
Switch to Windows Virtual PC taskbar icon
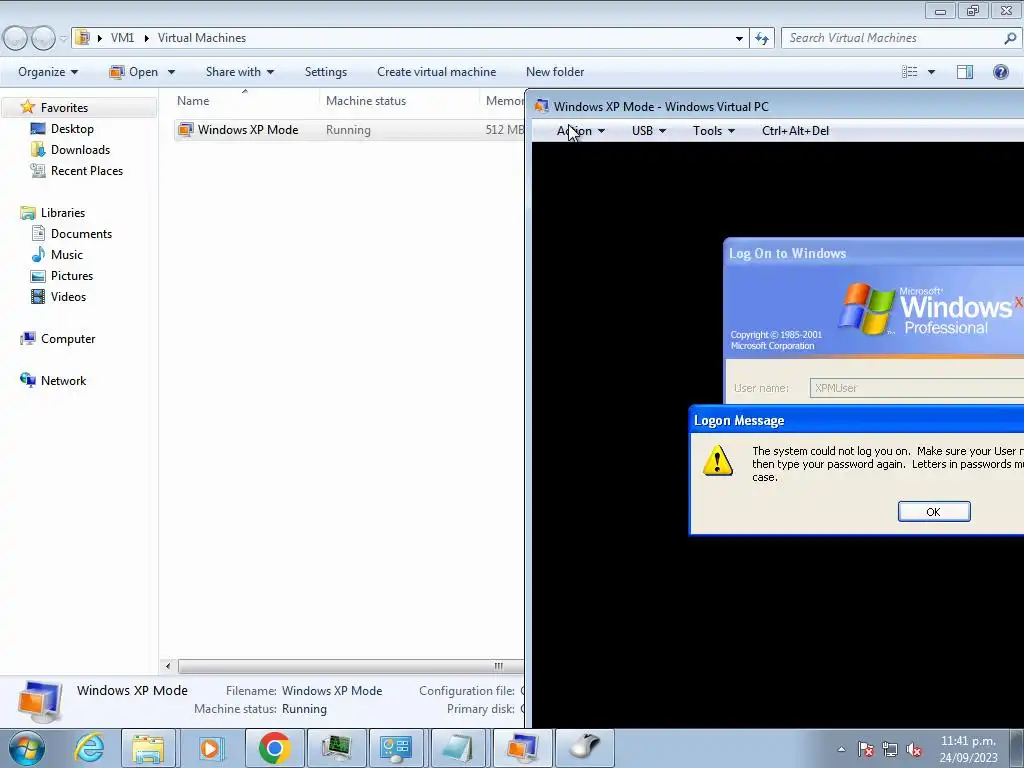pyautogui.click(x=521, y=748)
